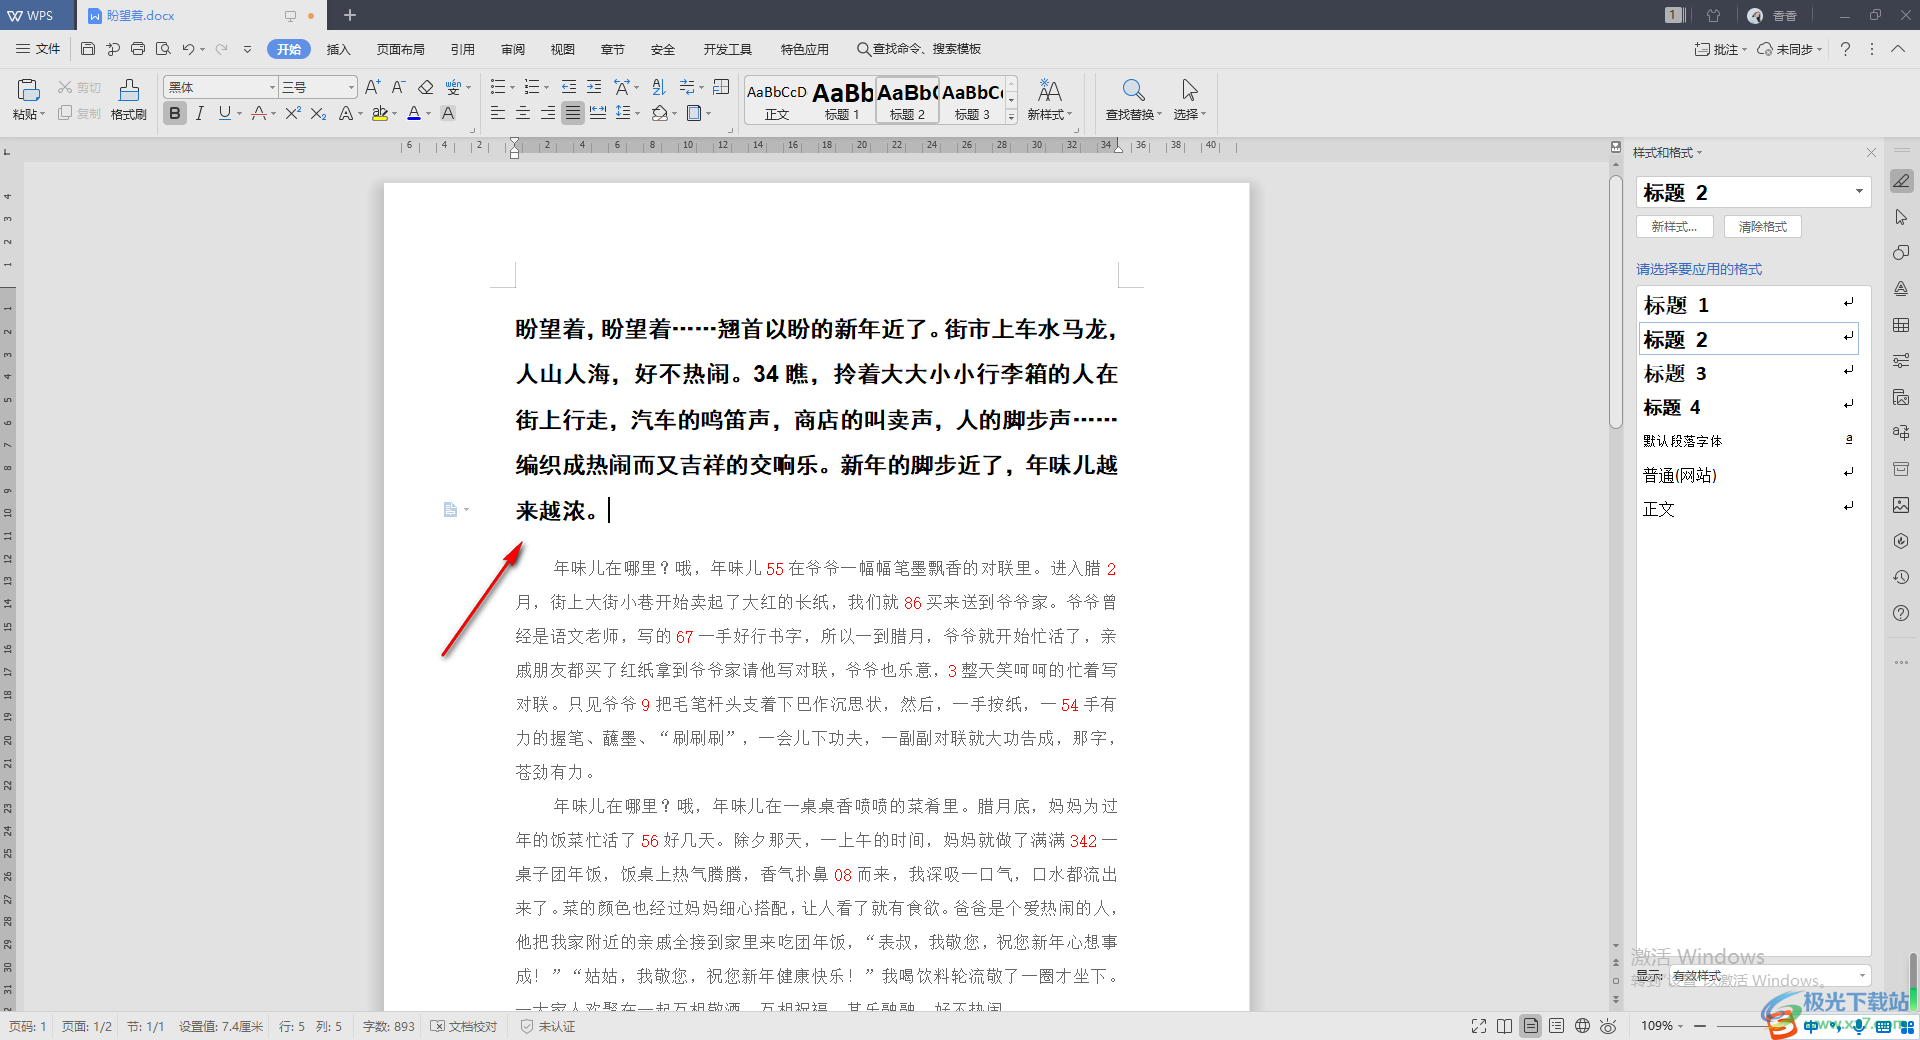Click the Paste icon
The width and height of the screenshot is (1920, 1040).
tap(28, 90)
